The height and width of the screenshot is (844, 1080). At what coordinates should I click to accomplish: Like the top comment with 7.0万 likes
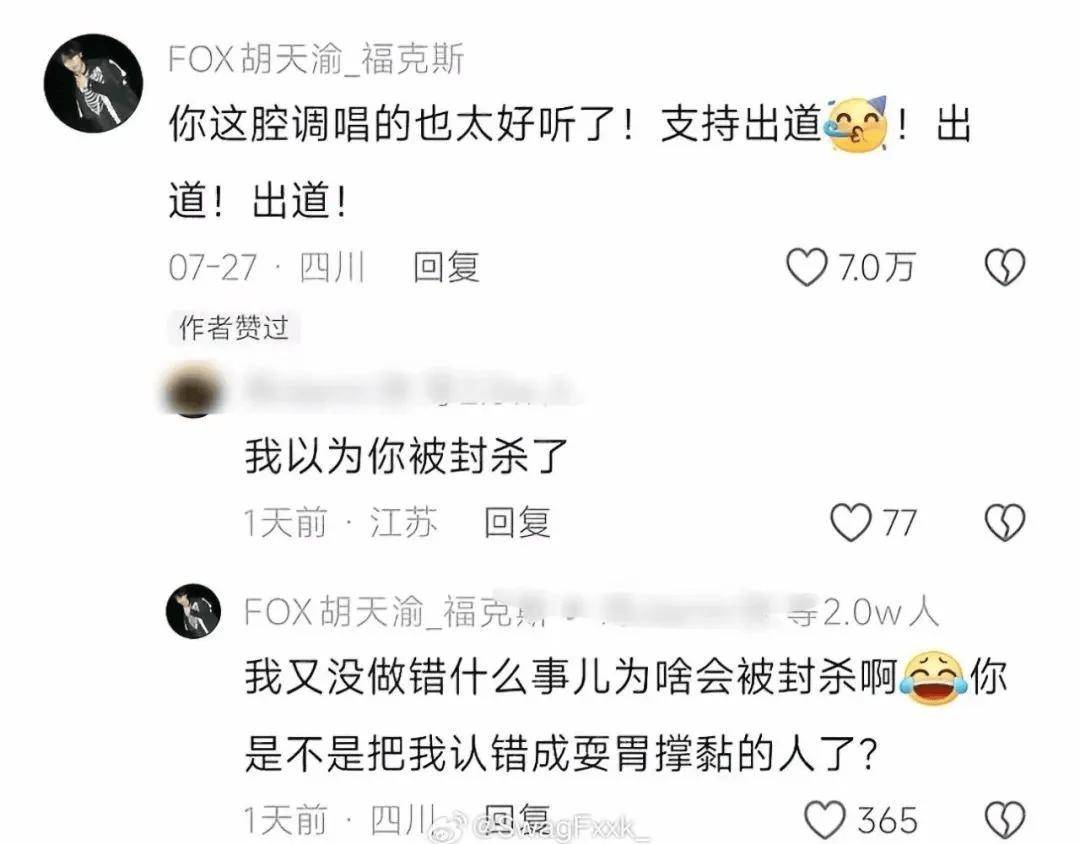coord(807,267)
